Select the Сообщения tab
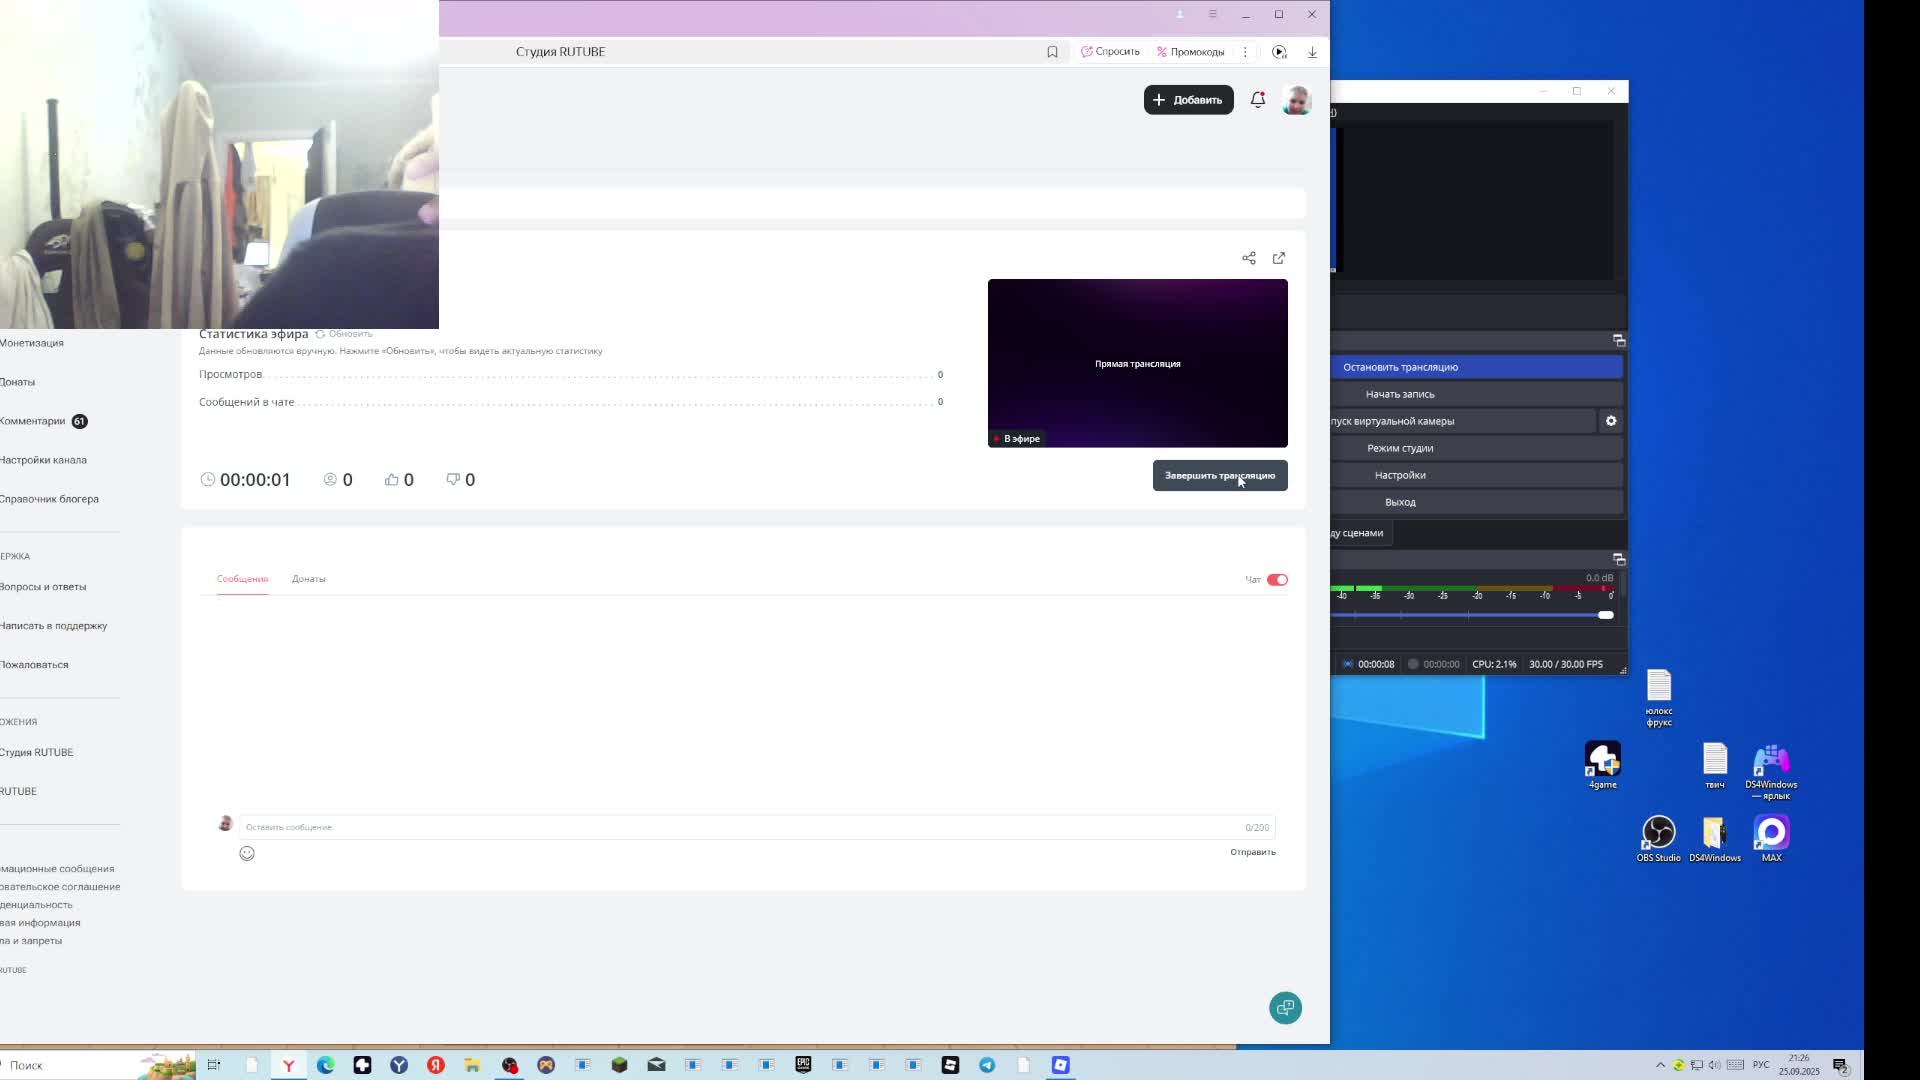 click(x=242, y=579)
